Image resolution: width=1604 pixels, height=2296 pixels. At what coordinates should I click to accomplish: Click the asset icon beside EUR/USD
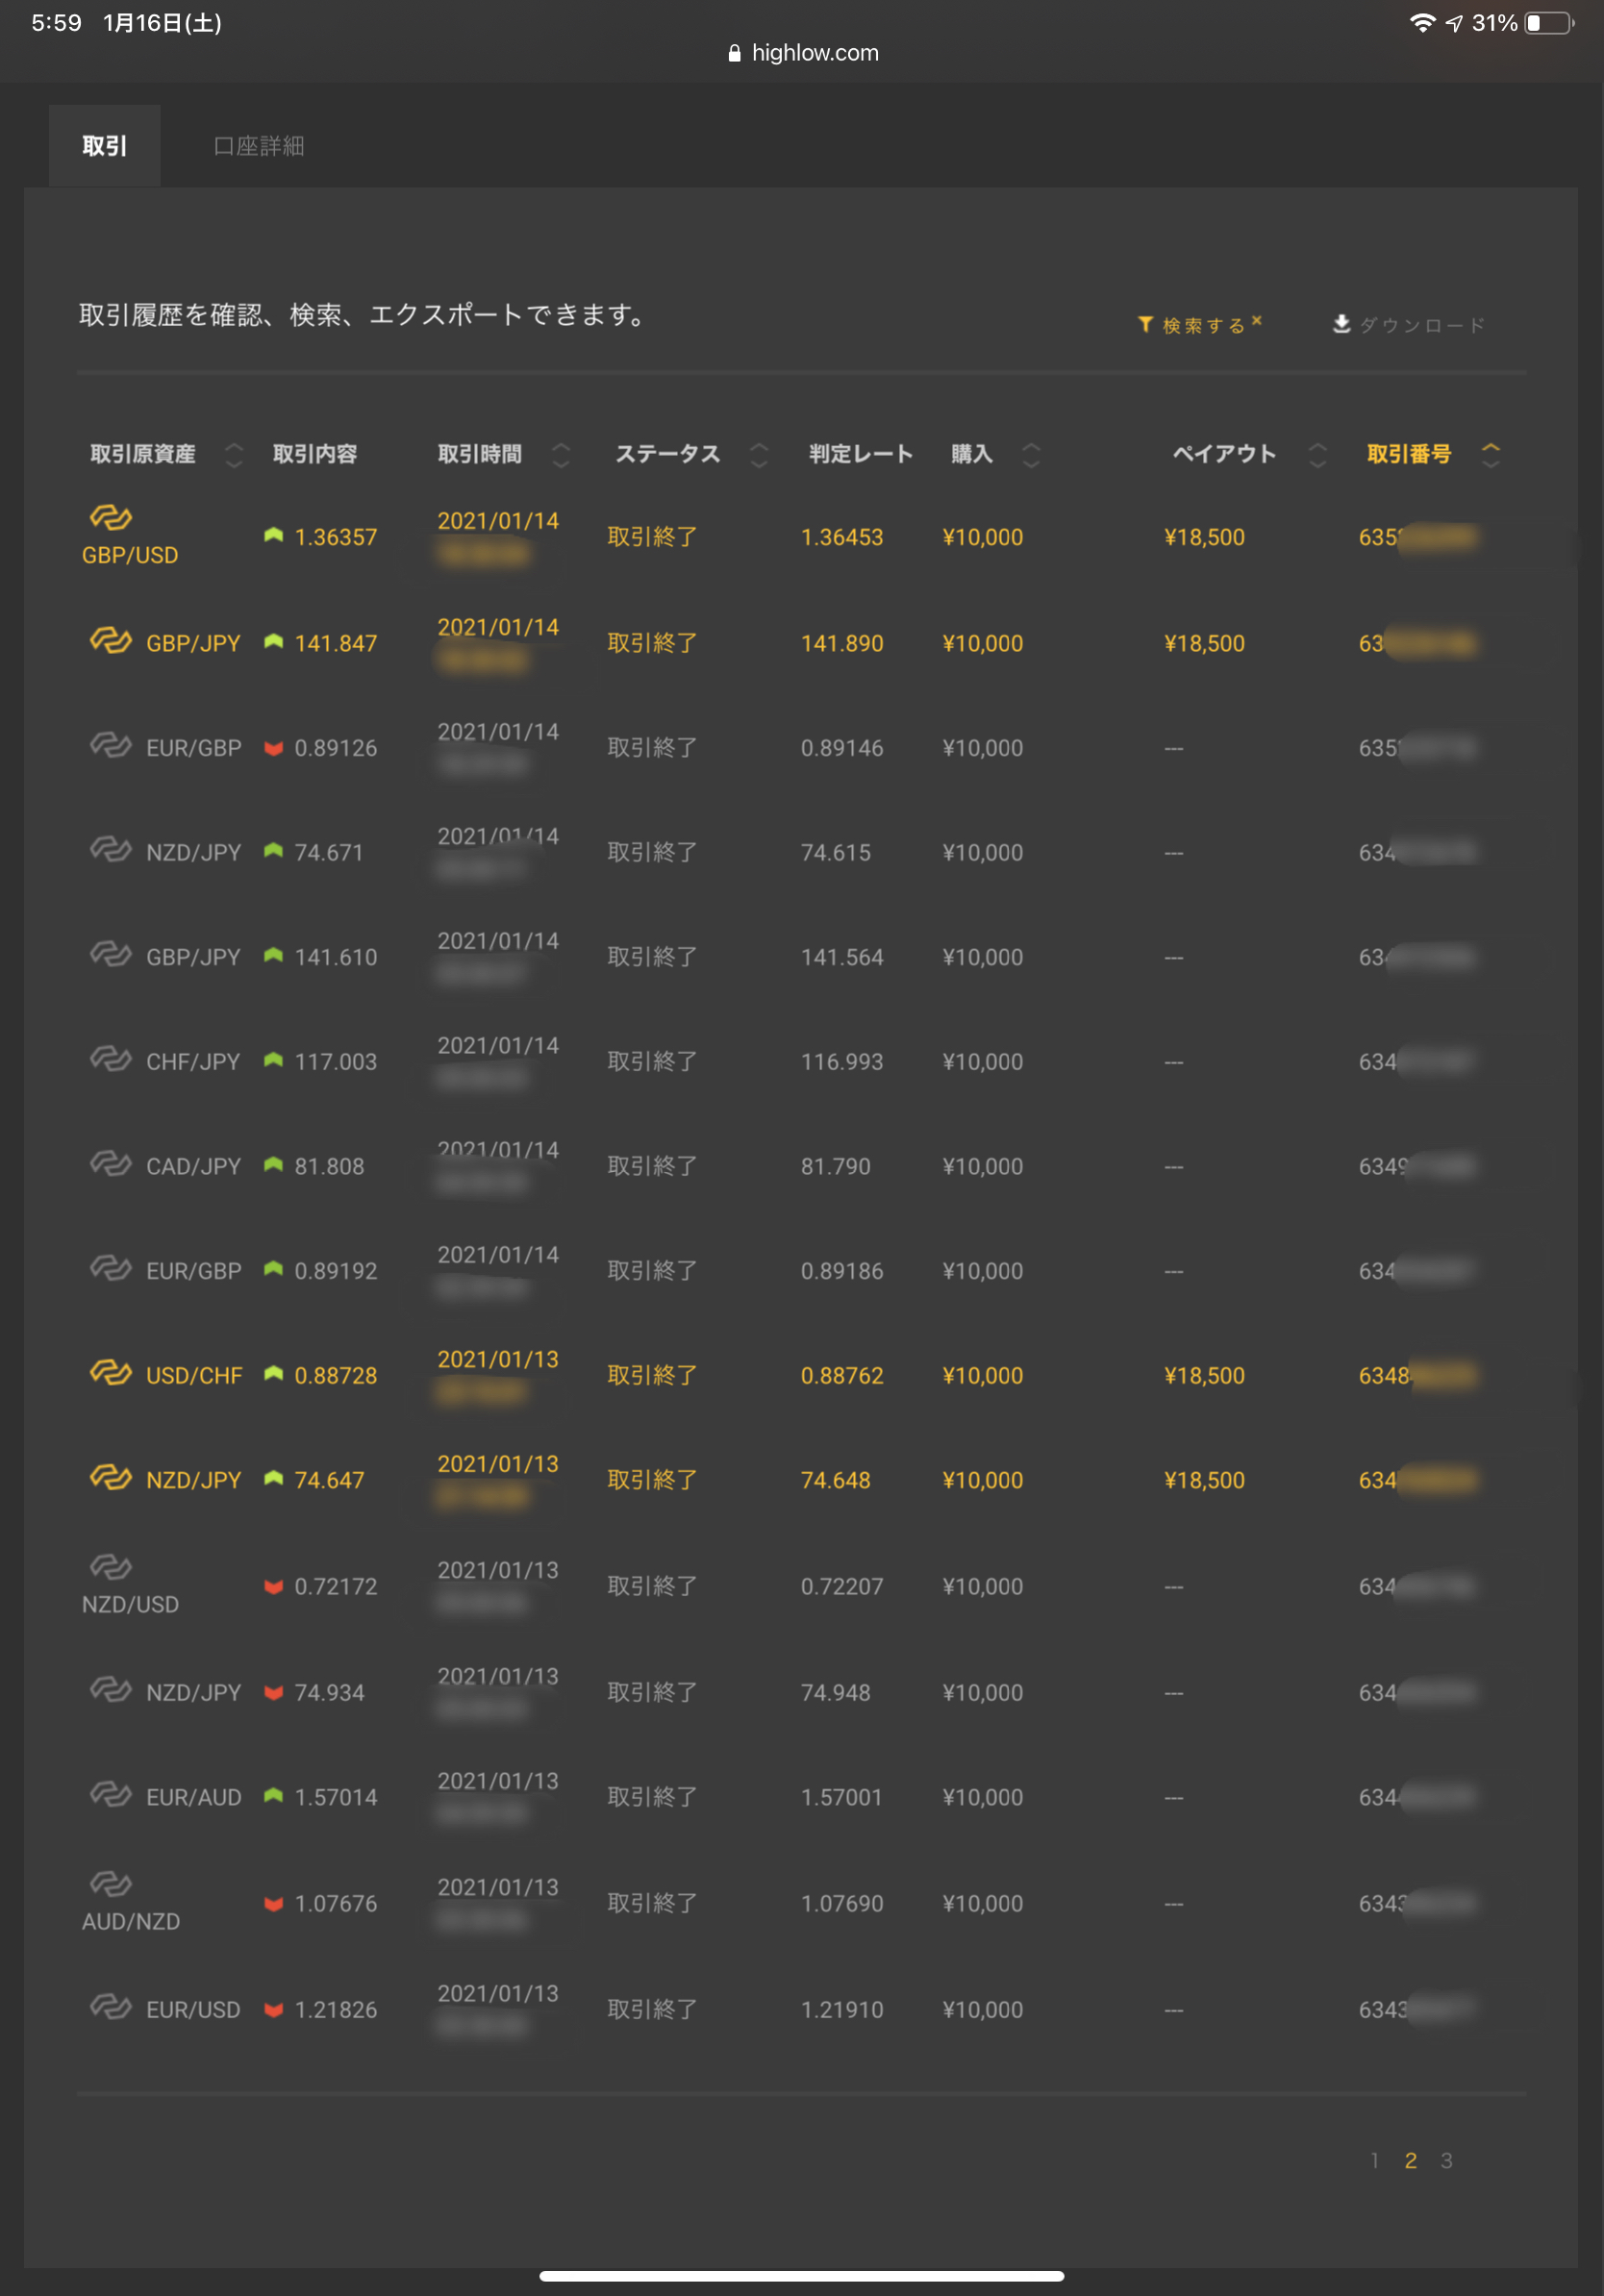coord(111,2007)
